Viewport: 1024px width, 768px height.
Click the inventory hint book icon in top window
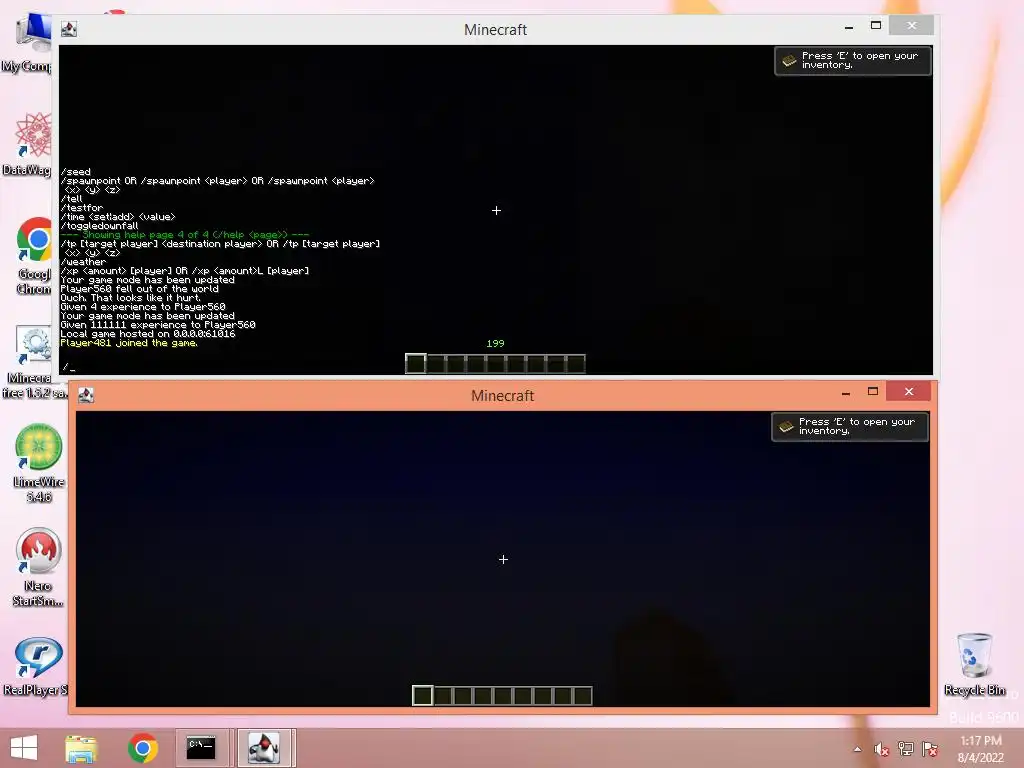click(789, 60)
